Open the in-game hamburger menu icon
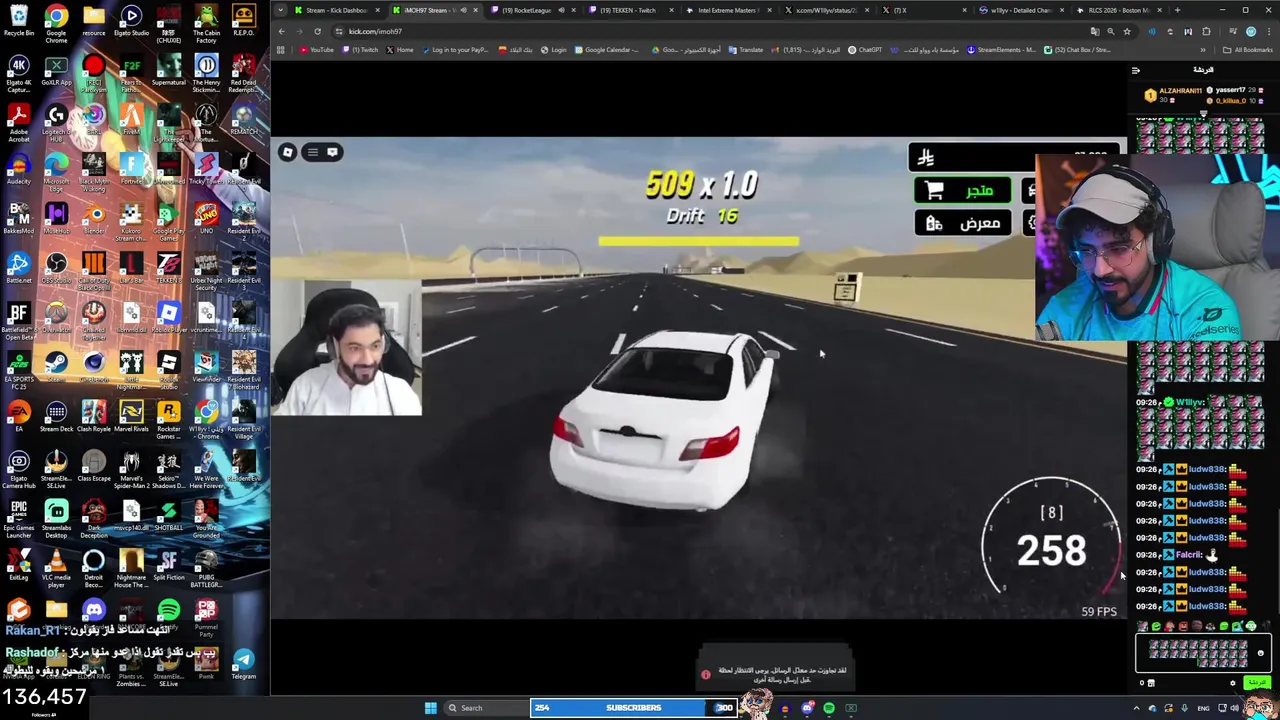 312,152
